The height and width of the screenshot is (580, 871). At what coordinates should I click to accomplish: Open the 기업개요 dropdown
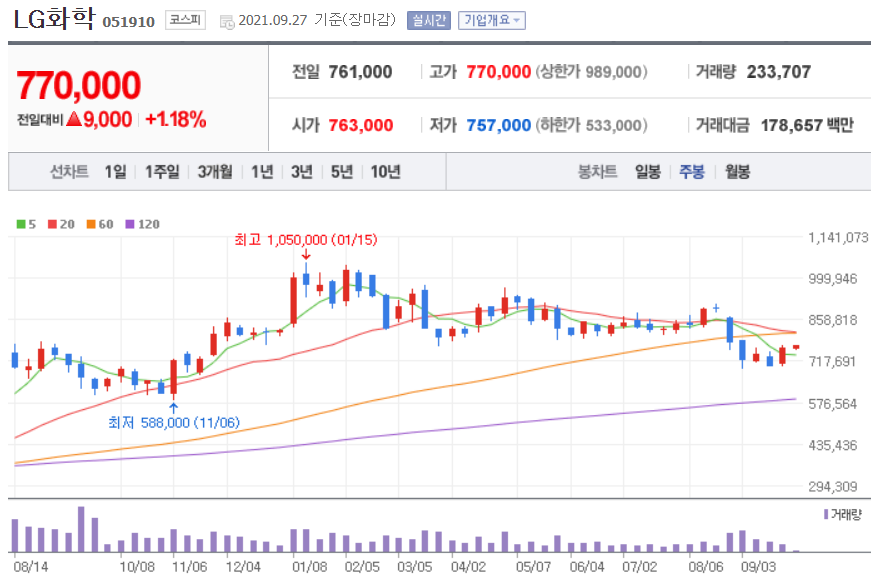point(492,21)
